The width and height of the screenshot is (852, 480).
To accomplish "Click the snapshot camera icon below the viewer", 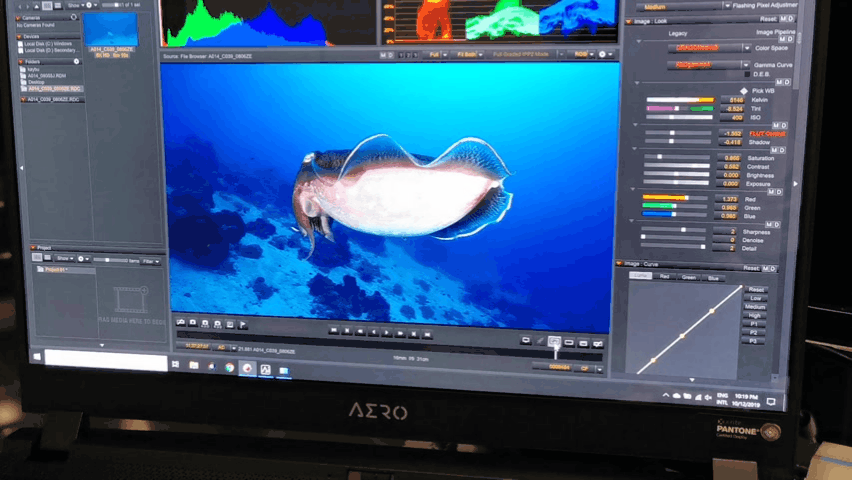I will coord(192,324).
